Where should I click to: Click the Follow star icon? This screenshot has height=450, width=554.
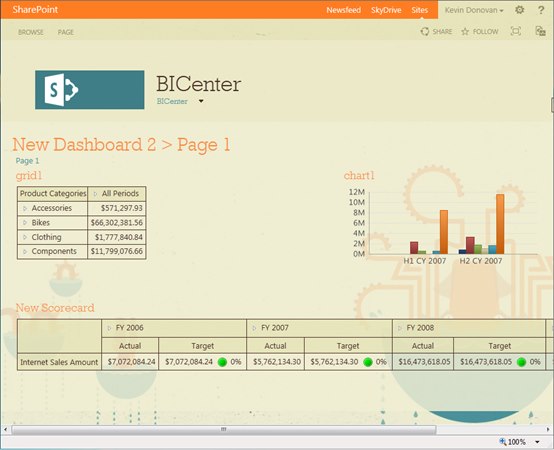465,32
